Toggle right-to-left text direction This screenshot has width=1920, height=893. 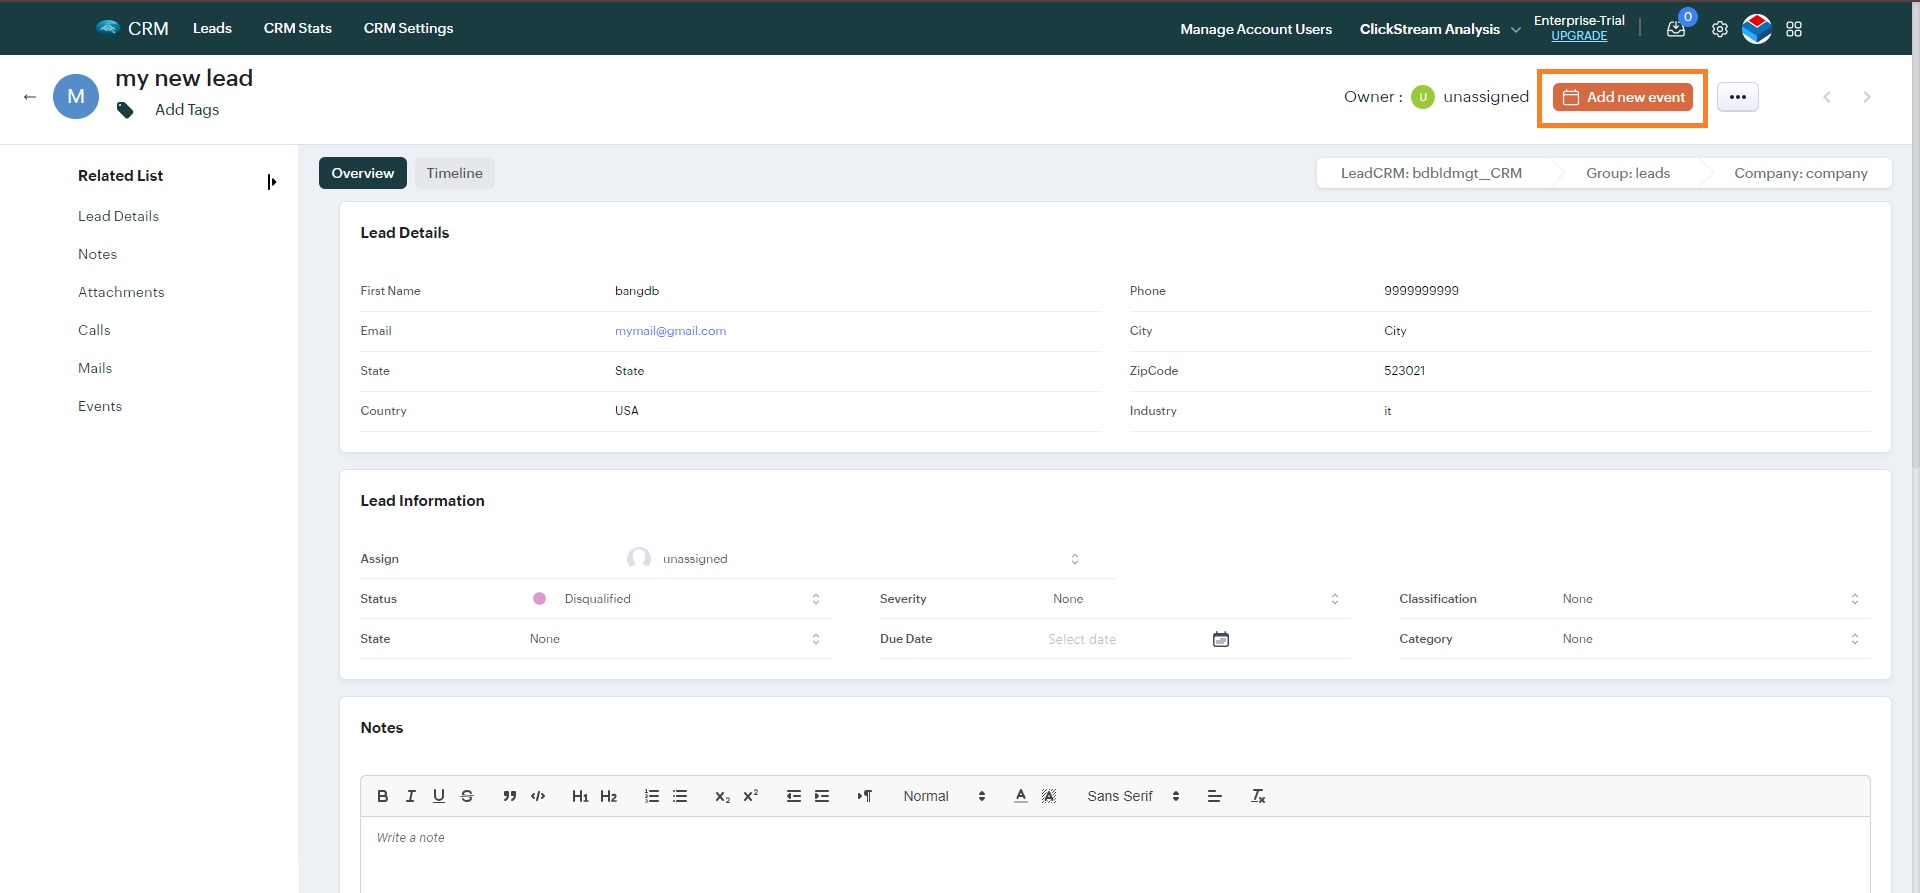tap(865, 796)
